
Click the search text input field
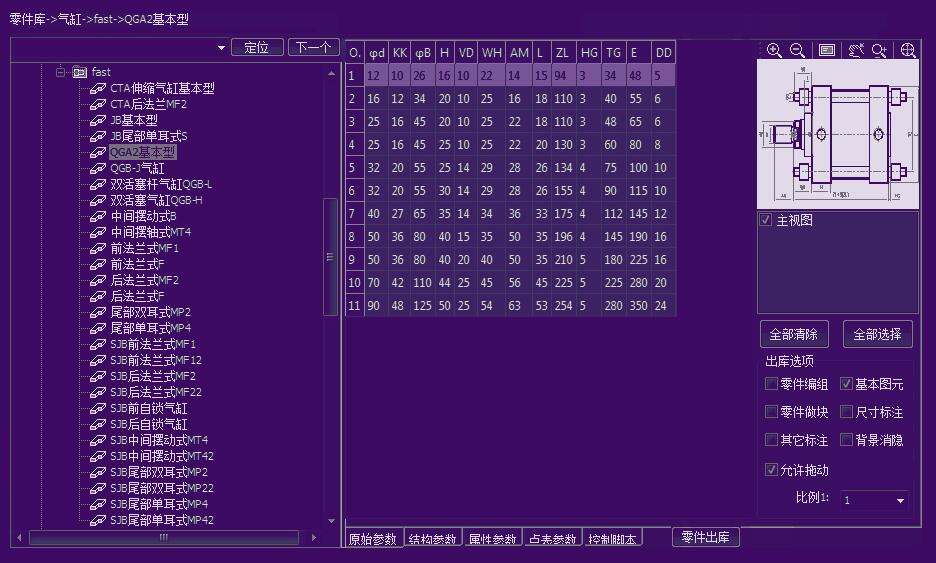pos(113,48)
